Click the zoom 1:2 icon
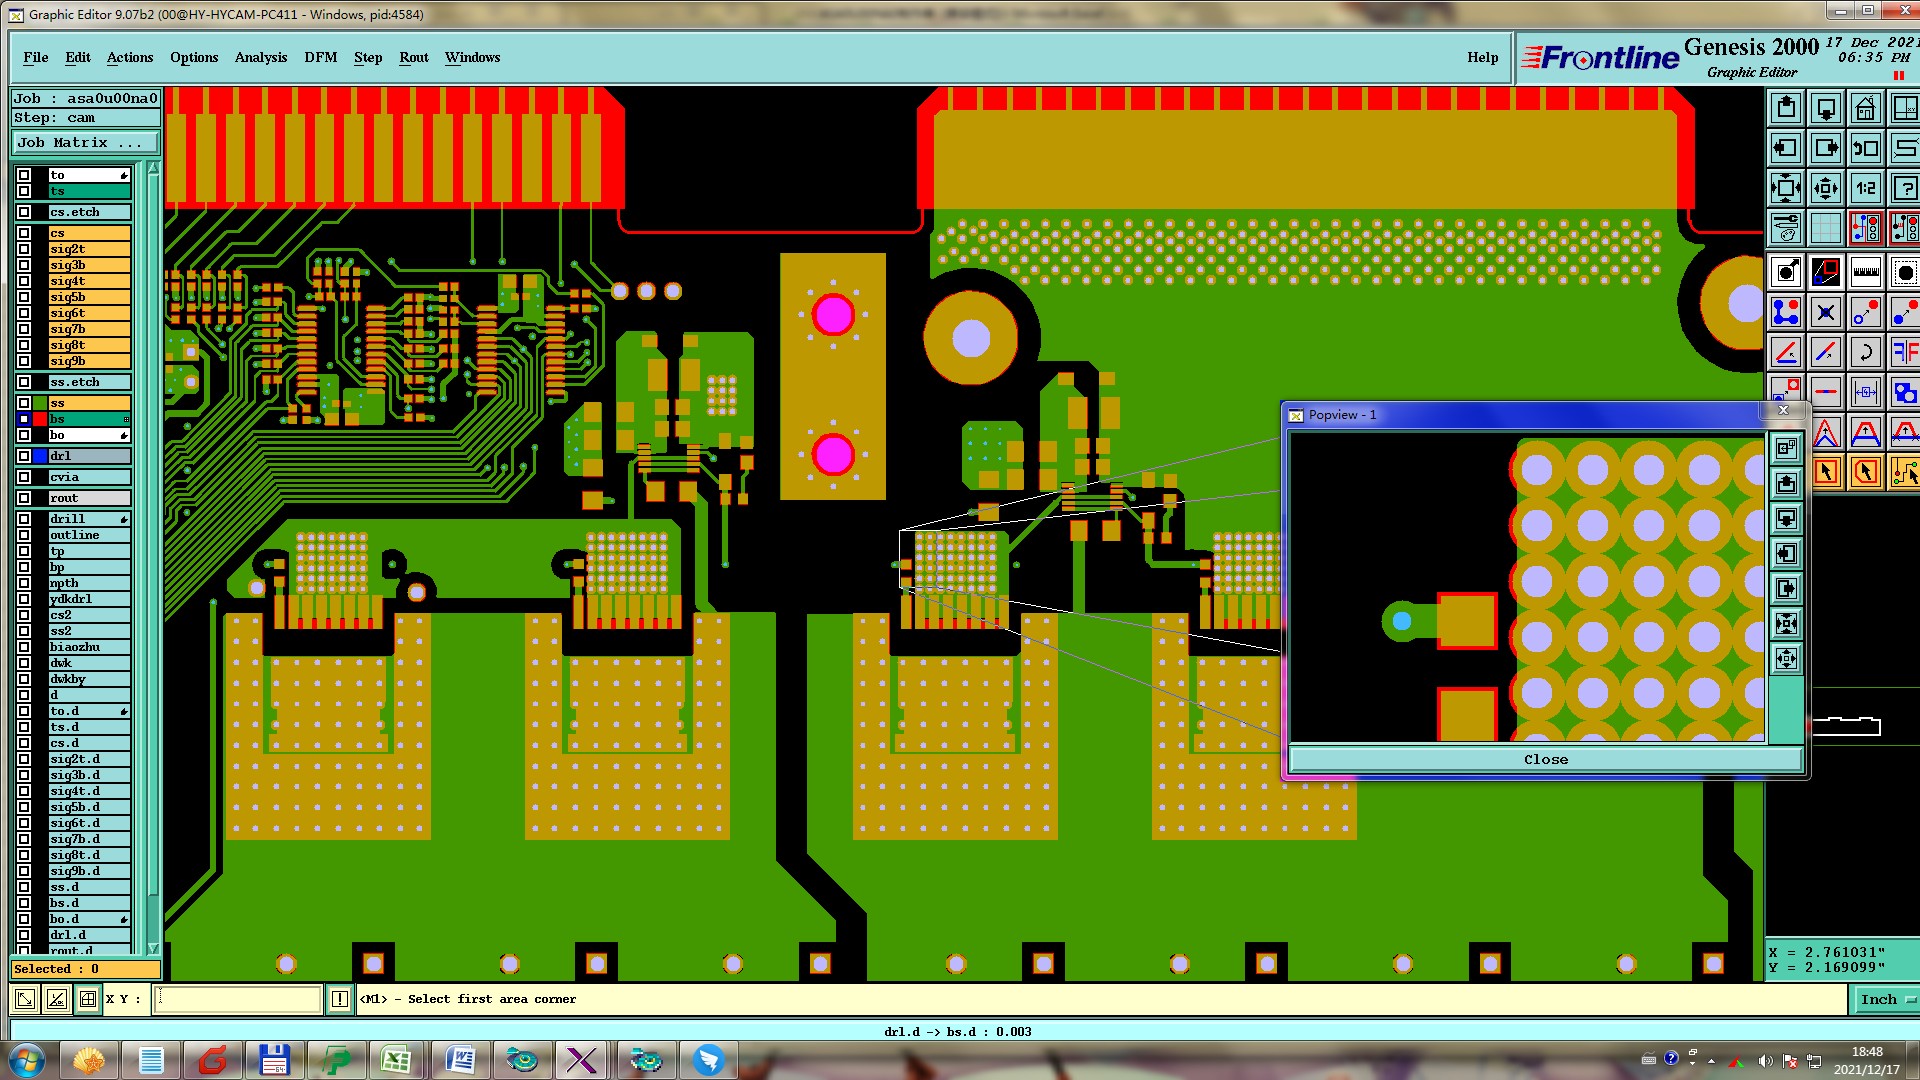This screenshot has width=1920, height=1080. pos(1865,188)
